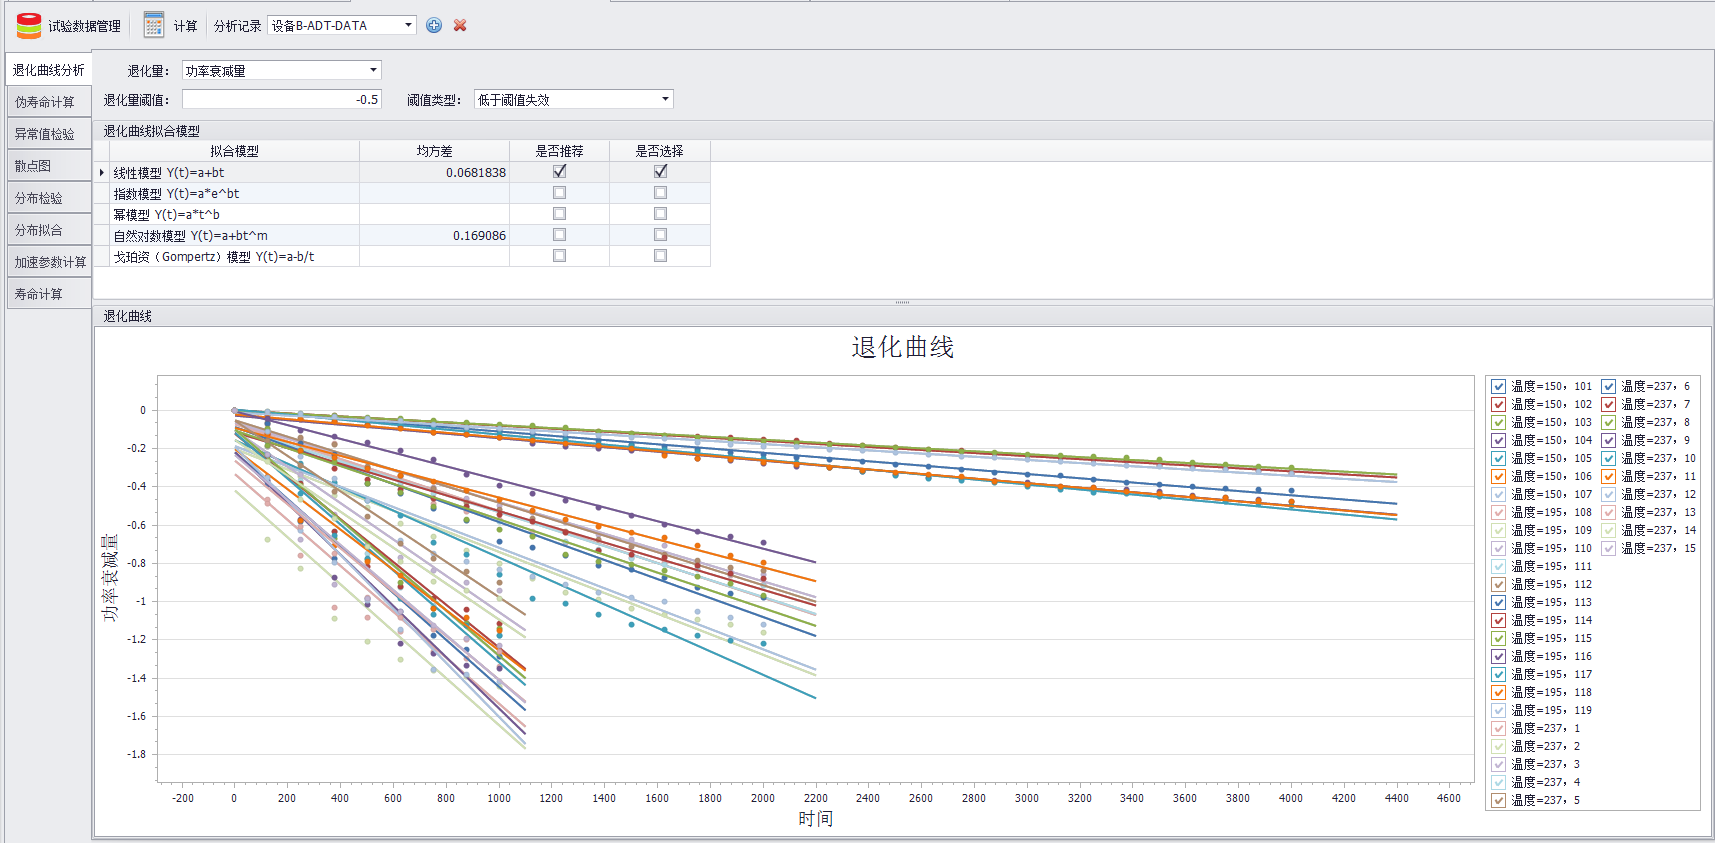Check 是否选择 for 自然对数模型 row

click(x=660, y=235)
